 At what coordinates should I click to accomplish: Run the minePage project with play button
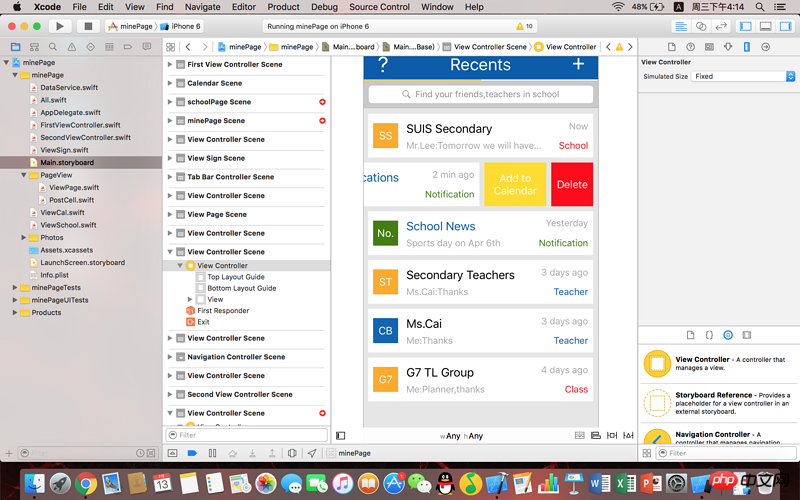point(60,26)
